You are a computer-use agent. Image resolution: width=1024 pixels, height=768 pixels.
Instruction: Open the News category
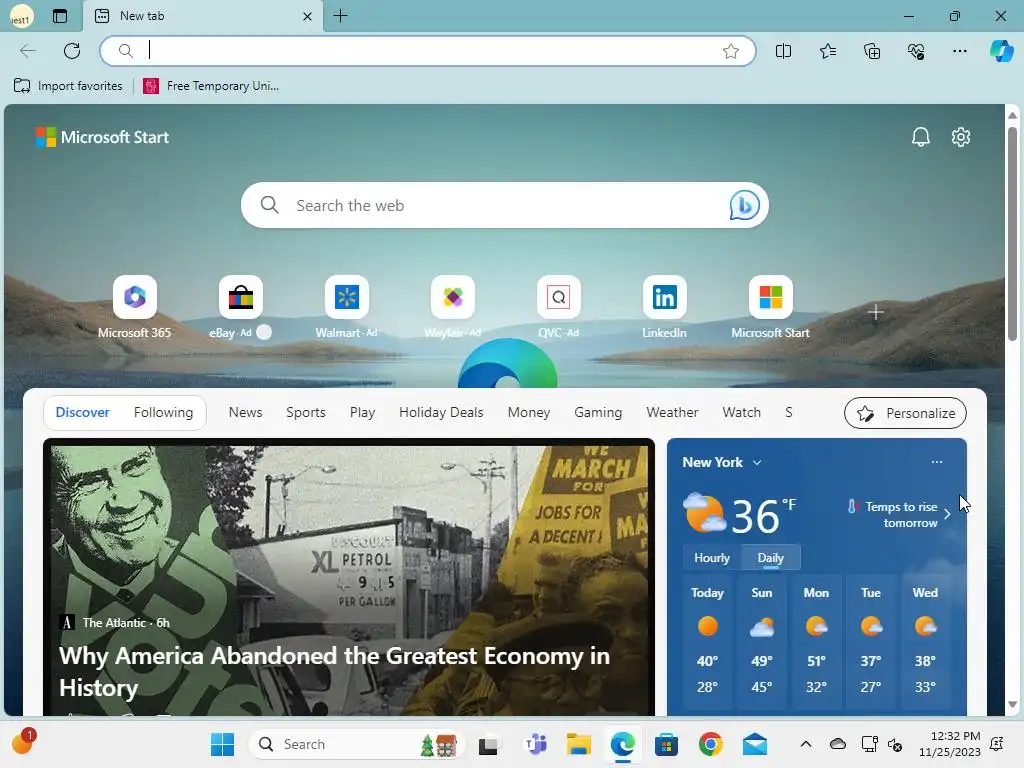[246, 413]
